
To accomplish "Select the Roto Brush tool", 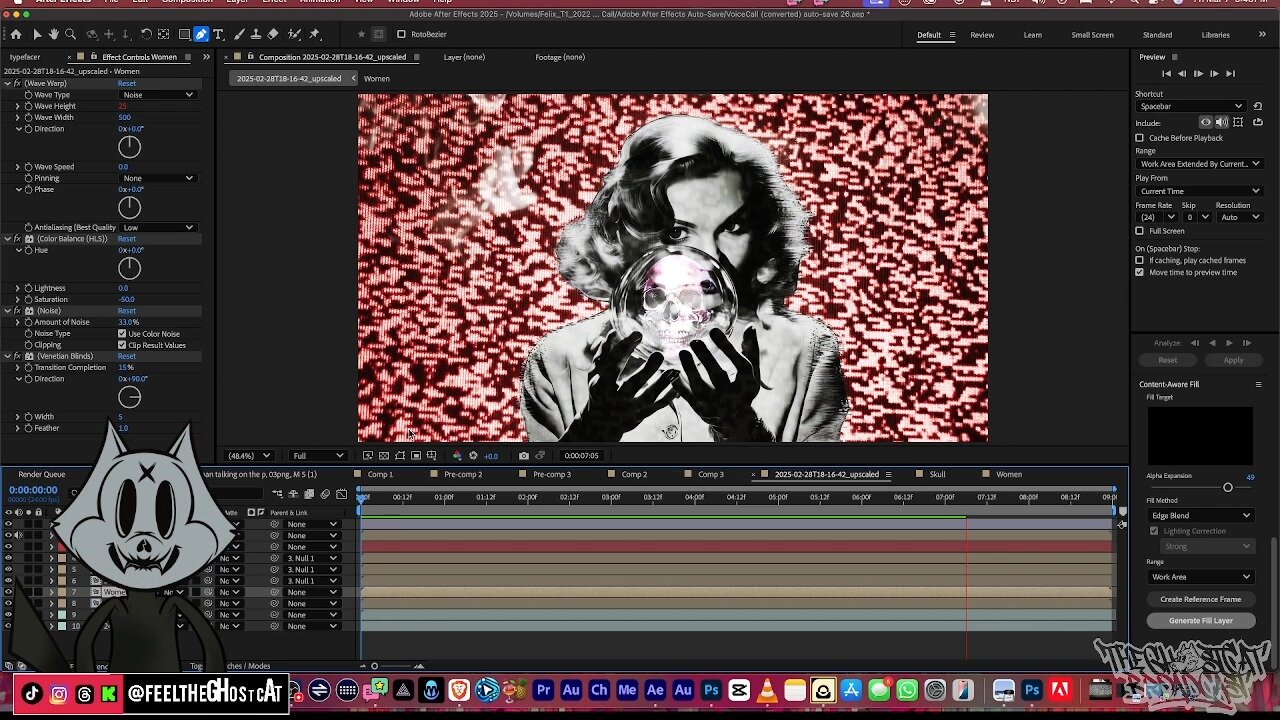I will 295,34.
